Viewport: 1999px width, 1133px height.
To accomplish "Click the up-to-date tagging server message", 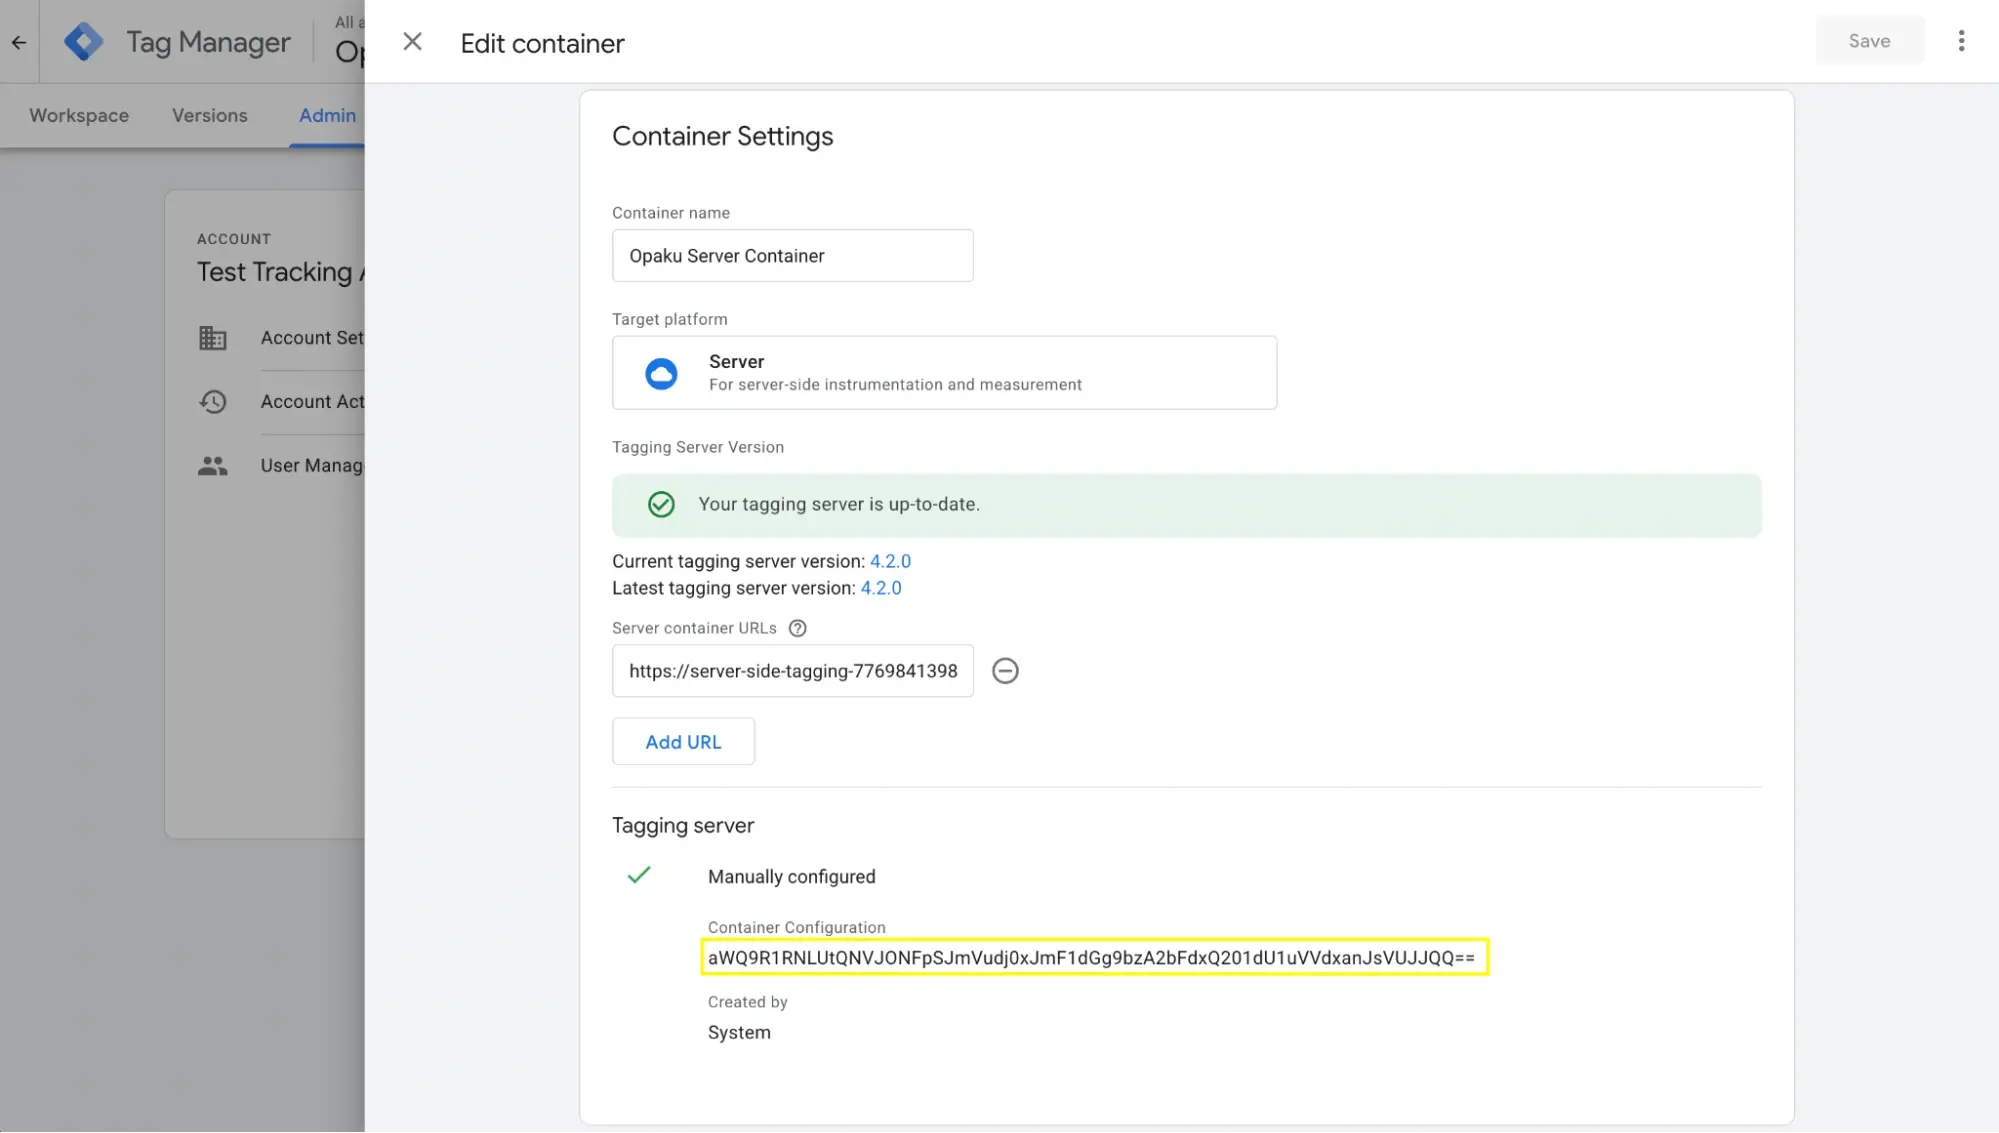I will [838, 505].
